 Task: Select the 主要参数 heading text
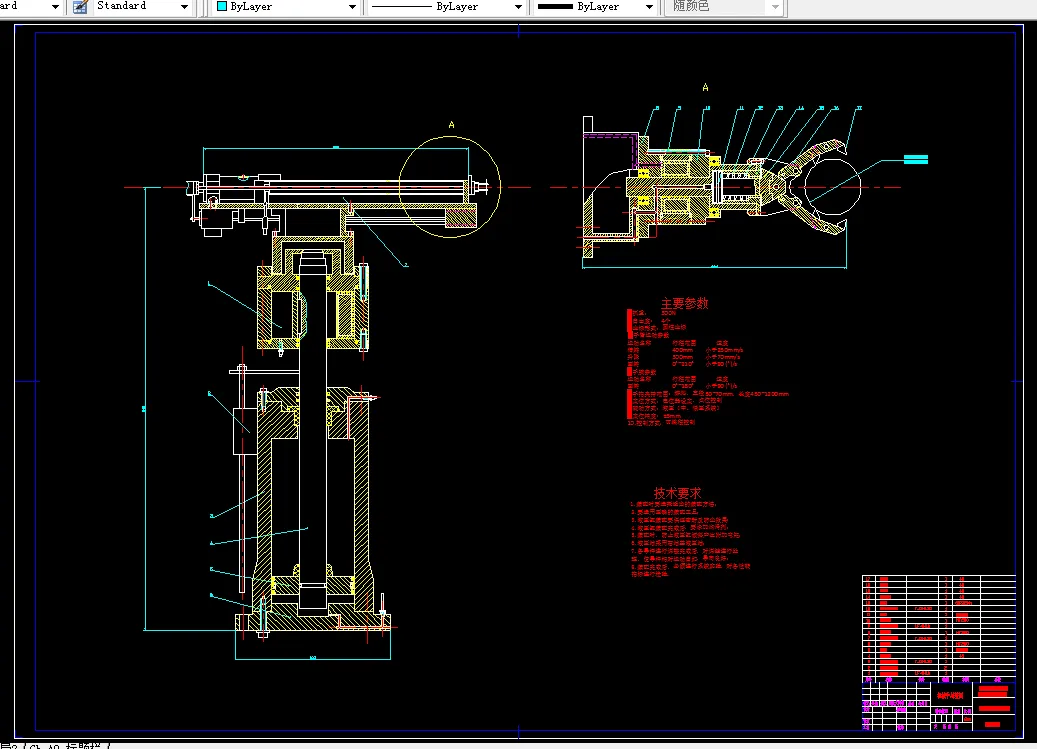(684, 303)
